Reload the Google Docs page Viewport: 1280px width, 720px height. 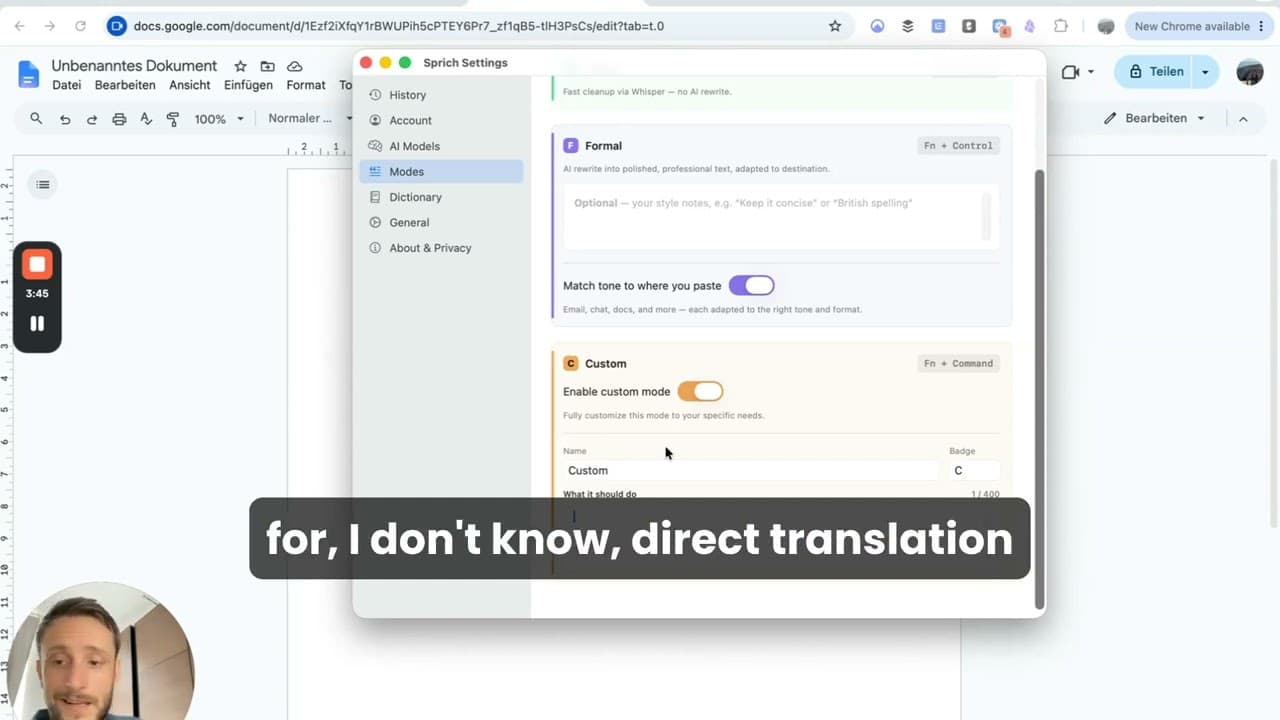[x=80, y=26]
